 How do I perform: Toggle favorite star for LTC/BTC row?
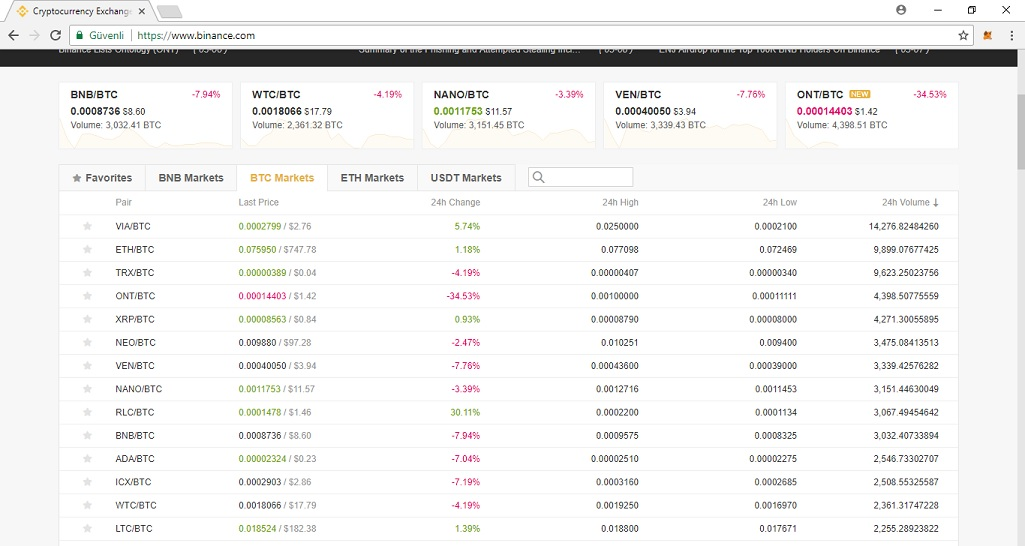87,528
